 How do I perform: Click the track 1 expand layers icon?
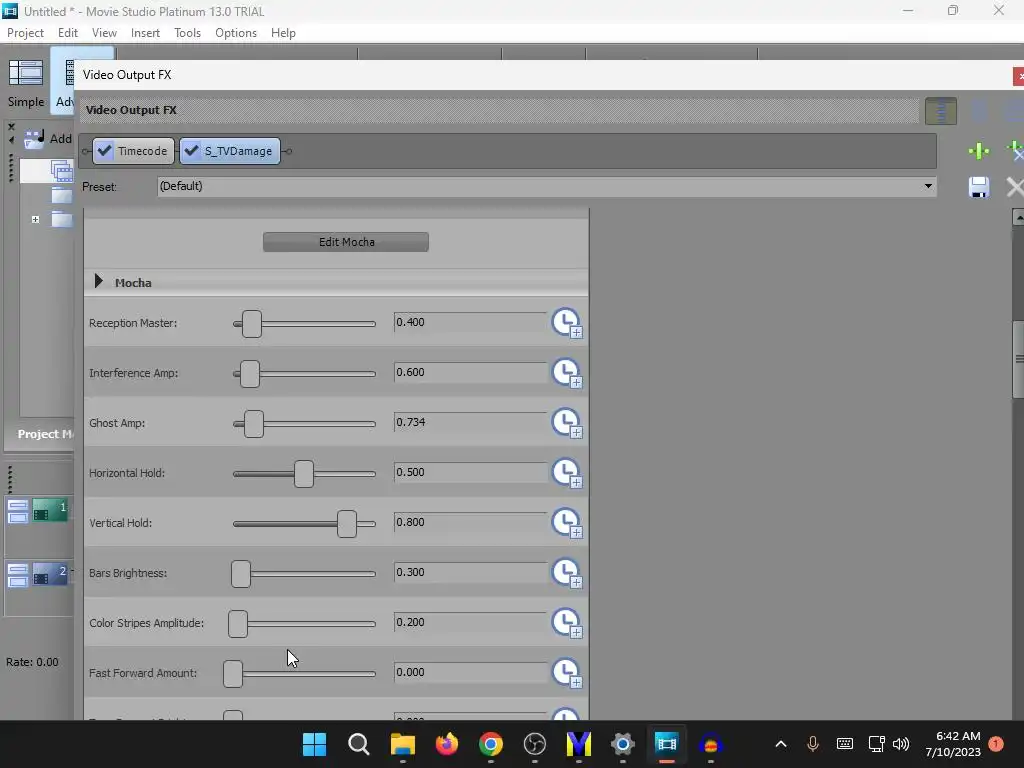point(18,511)
